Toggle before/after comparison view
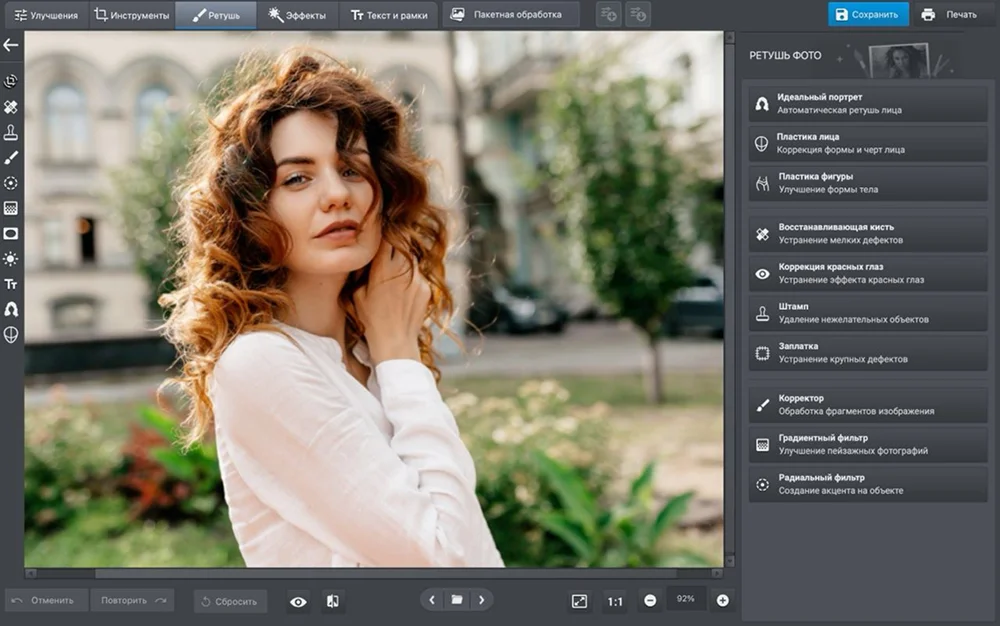 (332, 601)
